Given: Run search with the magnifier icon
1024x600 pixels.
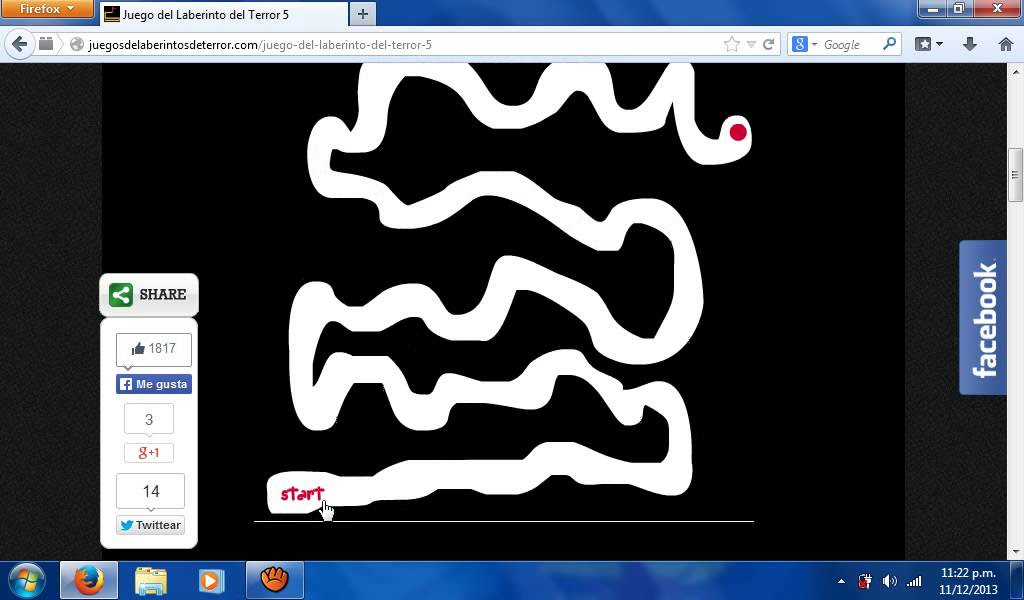Looking at the screenshot, I should [889, 44].
